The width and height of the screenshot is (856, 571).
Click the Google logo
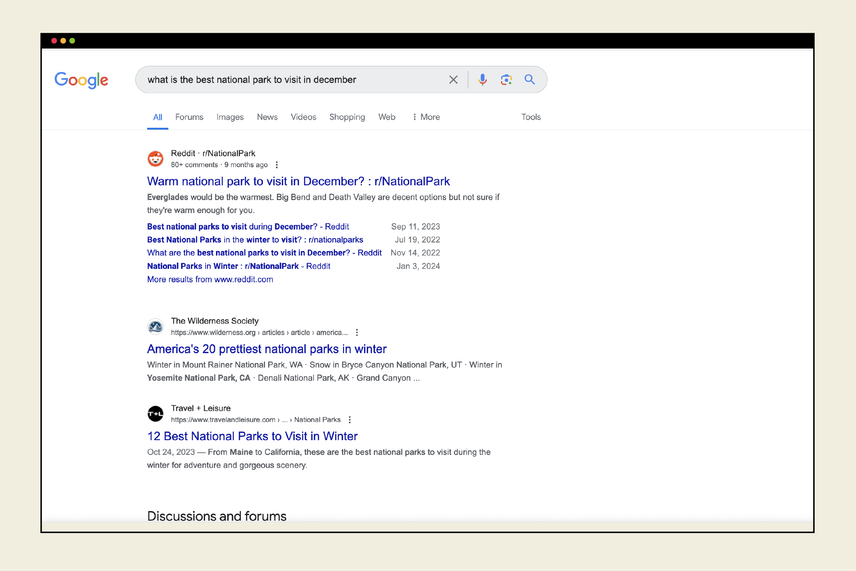click(81, 80)
